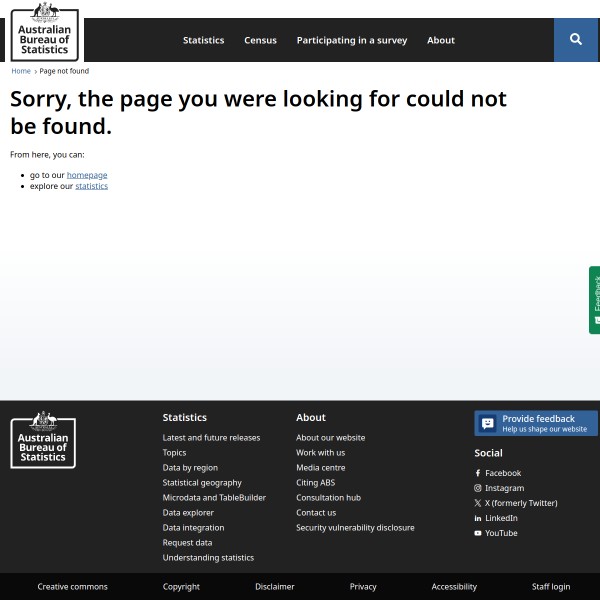
Task: Open Microdata and TableBuilder footer link
Action: click(x=214, y=497)
